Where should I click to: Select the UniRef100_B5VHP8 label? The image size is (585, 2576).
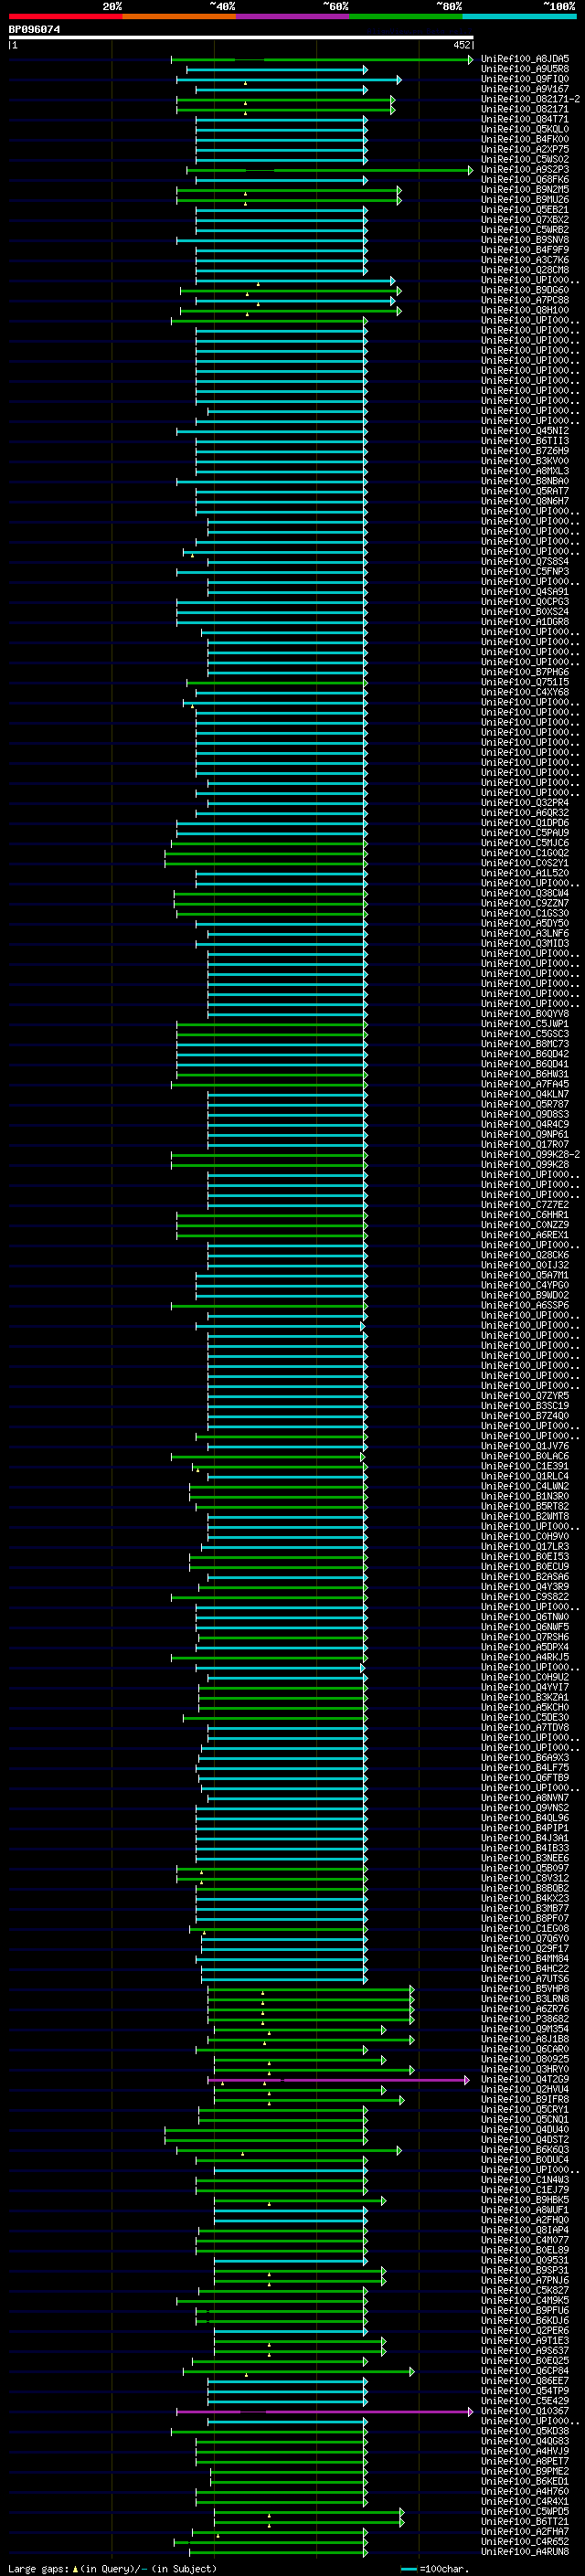coord(525,1989)
